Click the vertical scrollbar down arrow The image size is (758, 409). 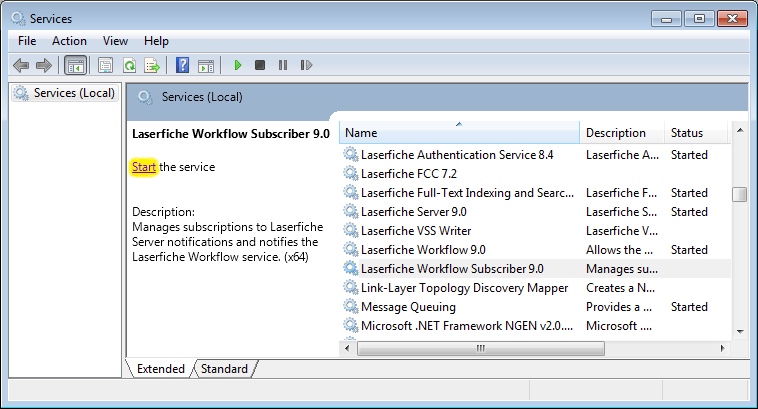740,331
